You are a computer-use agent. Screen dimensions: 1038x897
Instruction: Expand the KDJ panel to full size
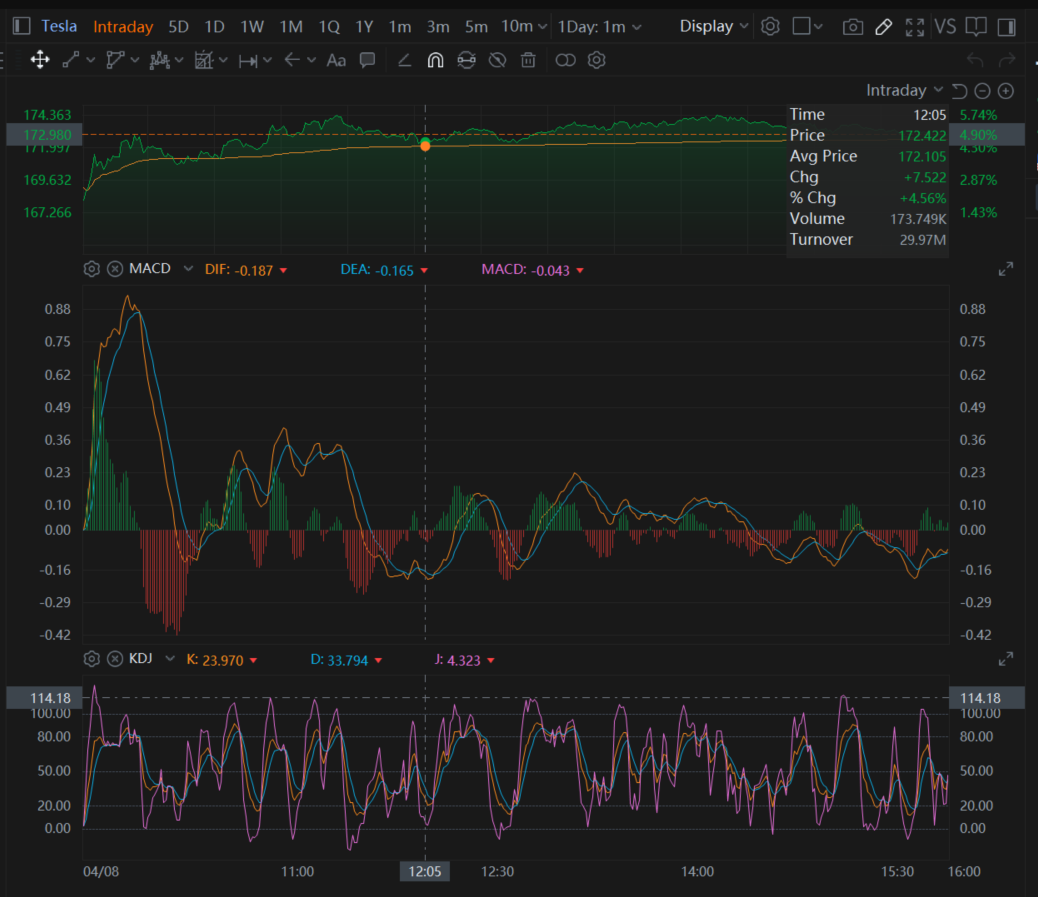(1006, 659)
